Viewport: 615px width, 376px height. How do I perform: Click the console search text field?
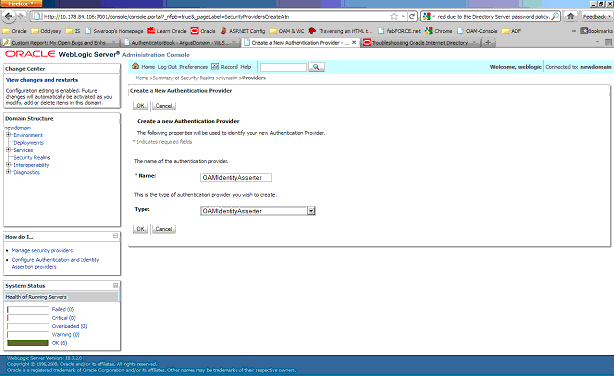coord(283,67)
